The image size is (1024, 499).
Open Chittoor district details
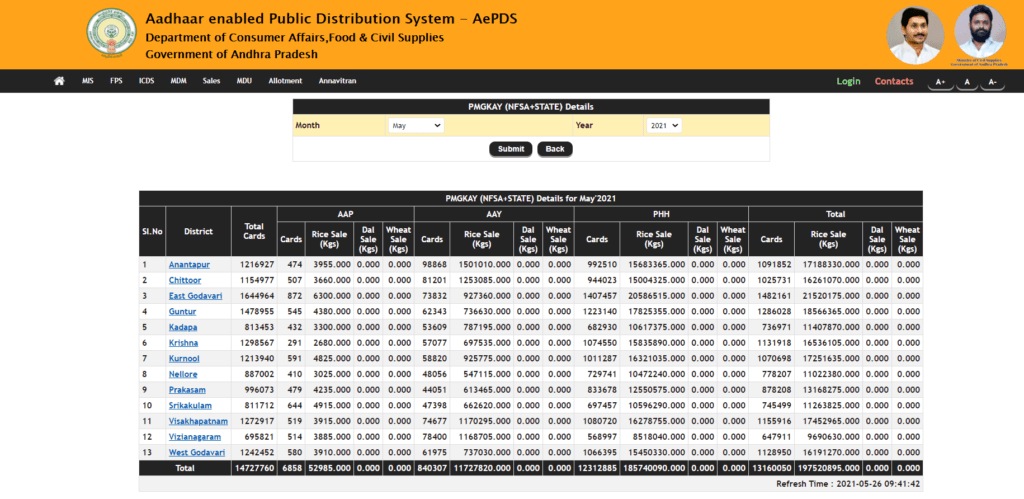[x=185, y=280]
